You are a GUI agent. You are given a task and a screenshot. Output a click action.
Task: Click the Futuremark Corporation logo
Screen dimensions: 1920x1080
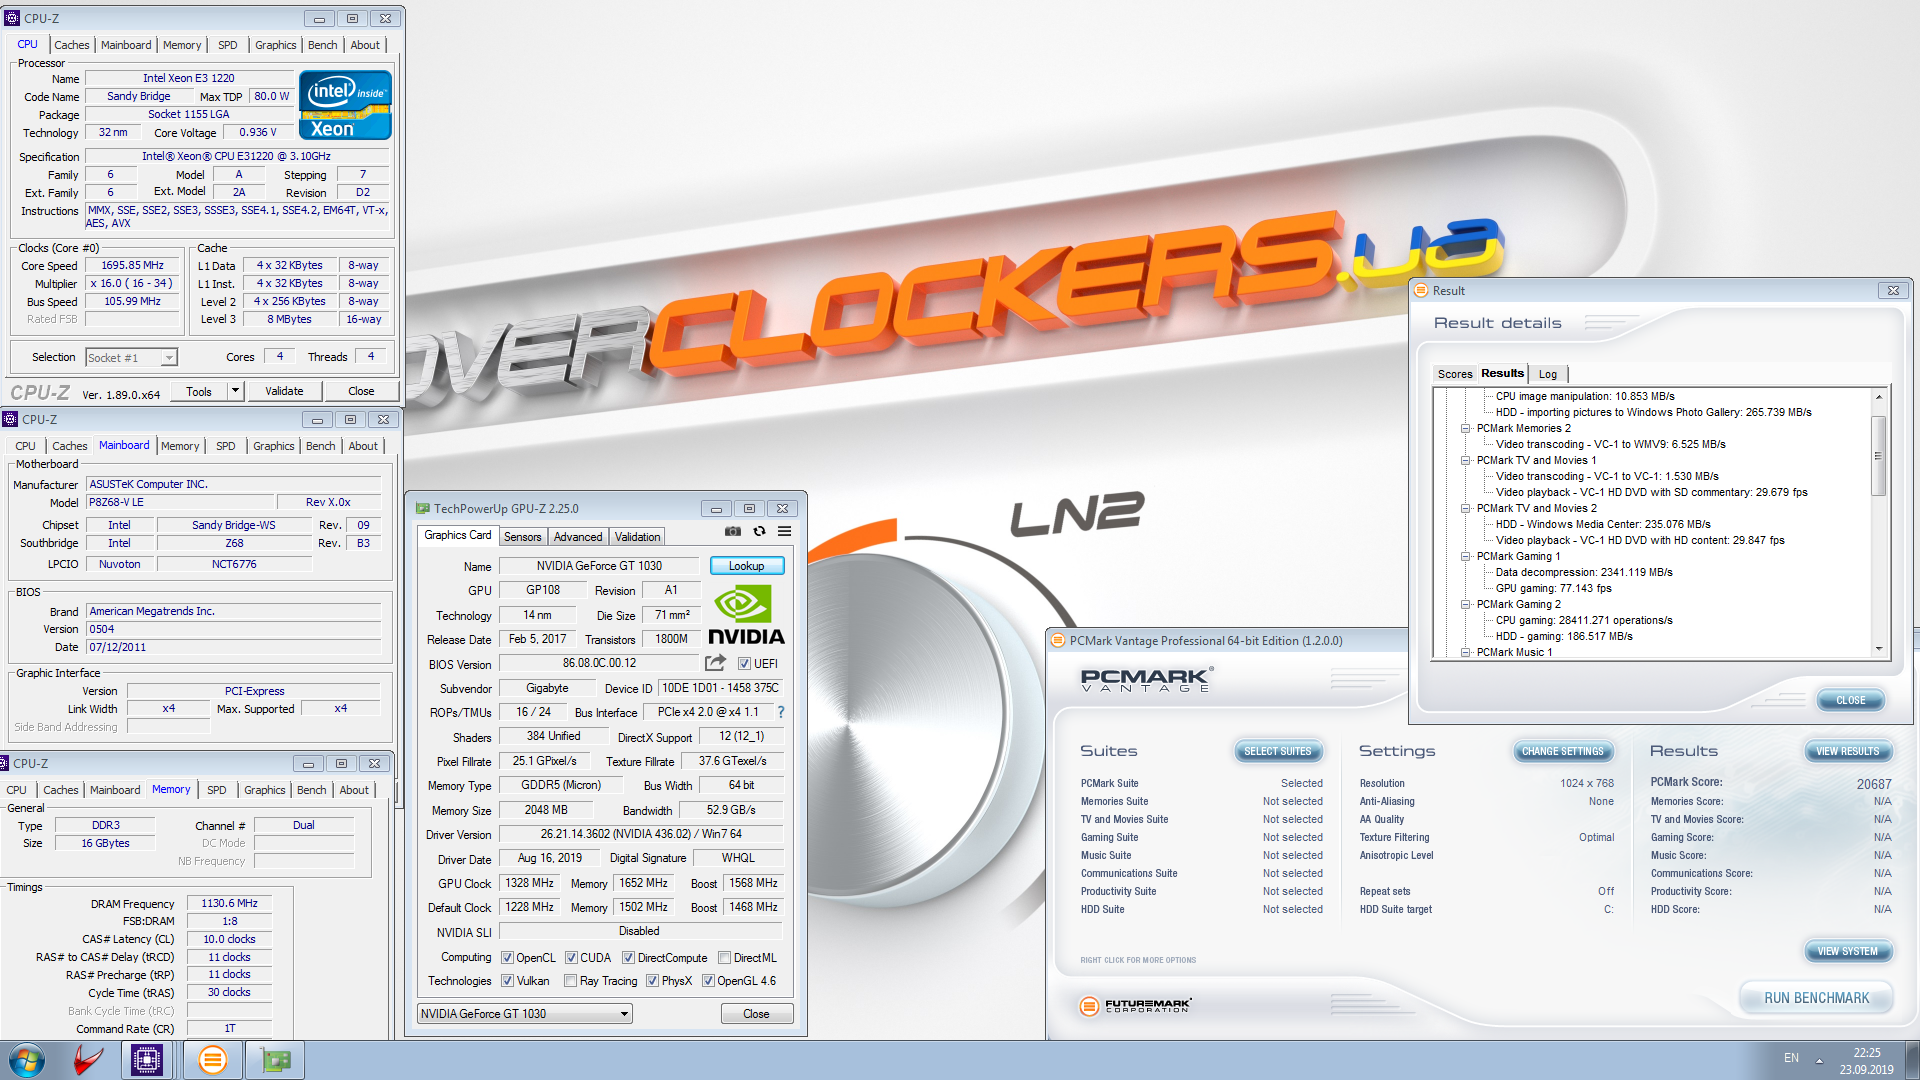pos(1136,1005)
